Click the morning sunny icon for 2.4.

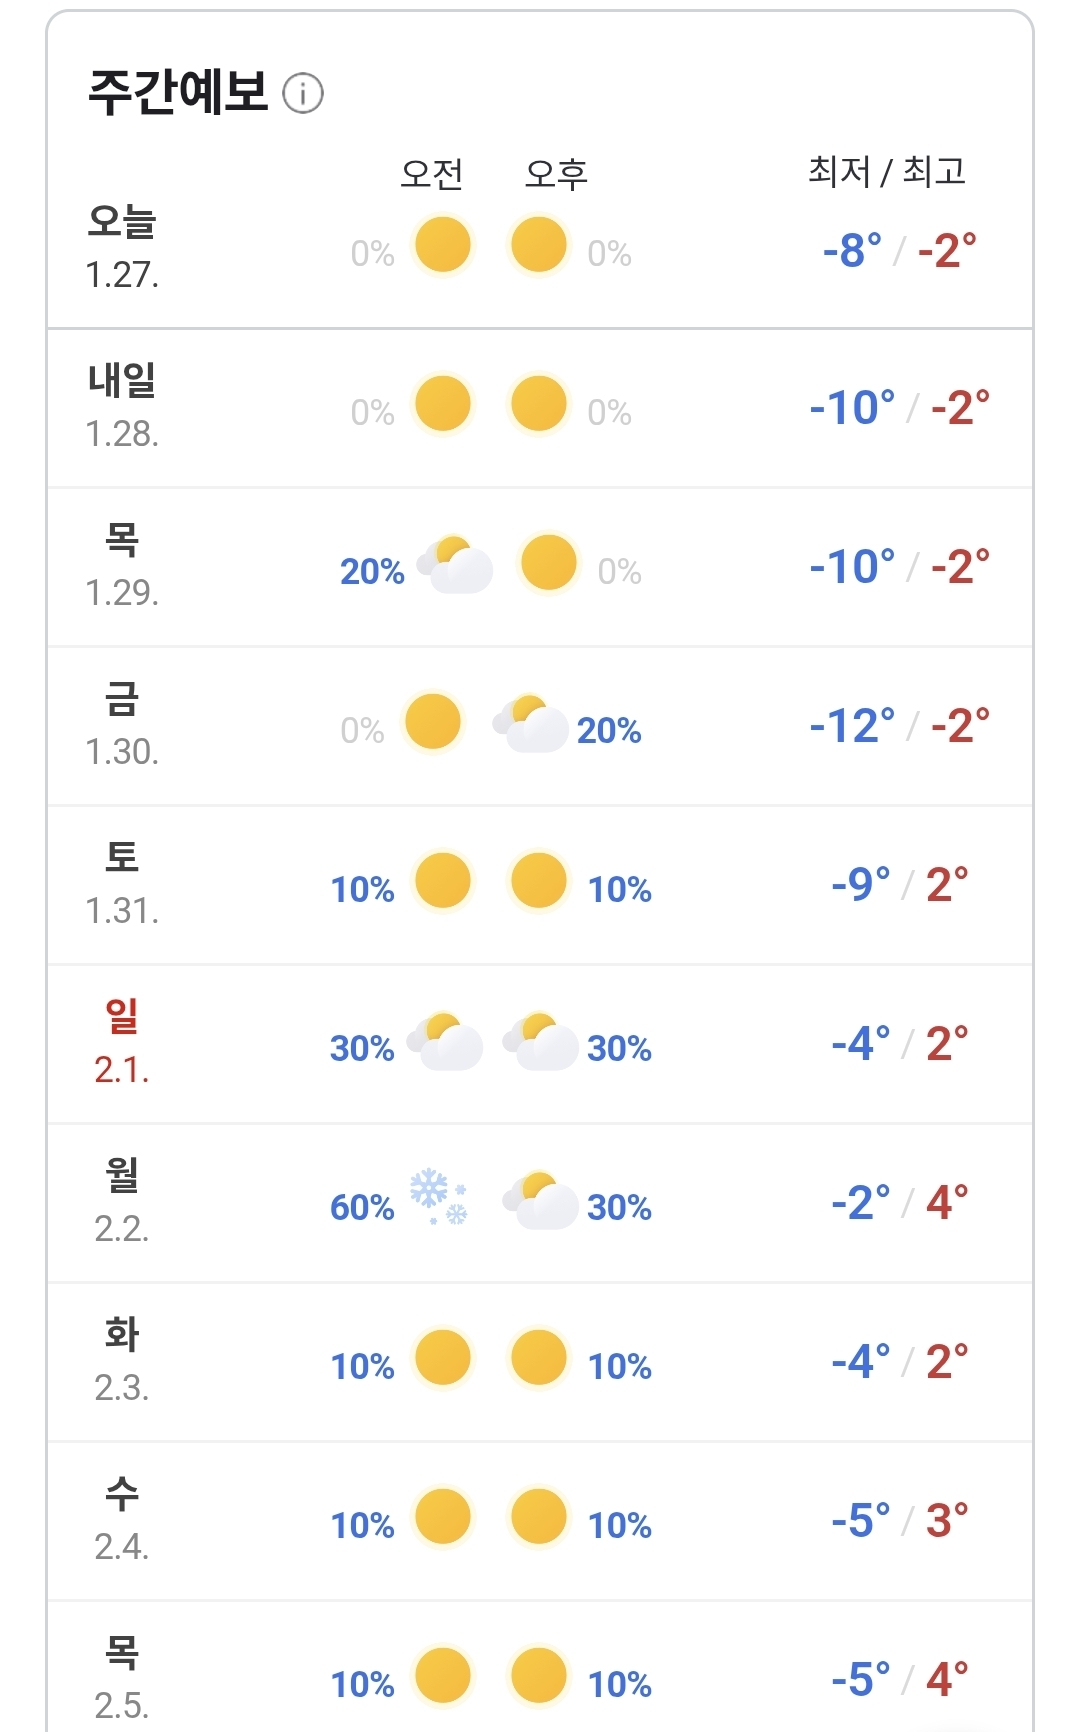tap(442, 1517)
